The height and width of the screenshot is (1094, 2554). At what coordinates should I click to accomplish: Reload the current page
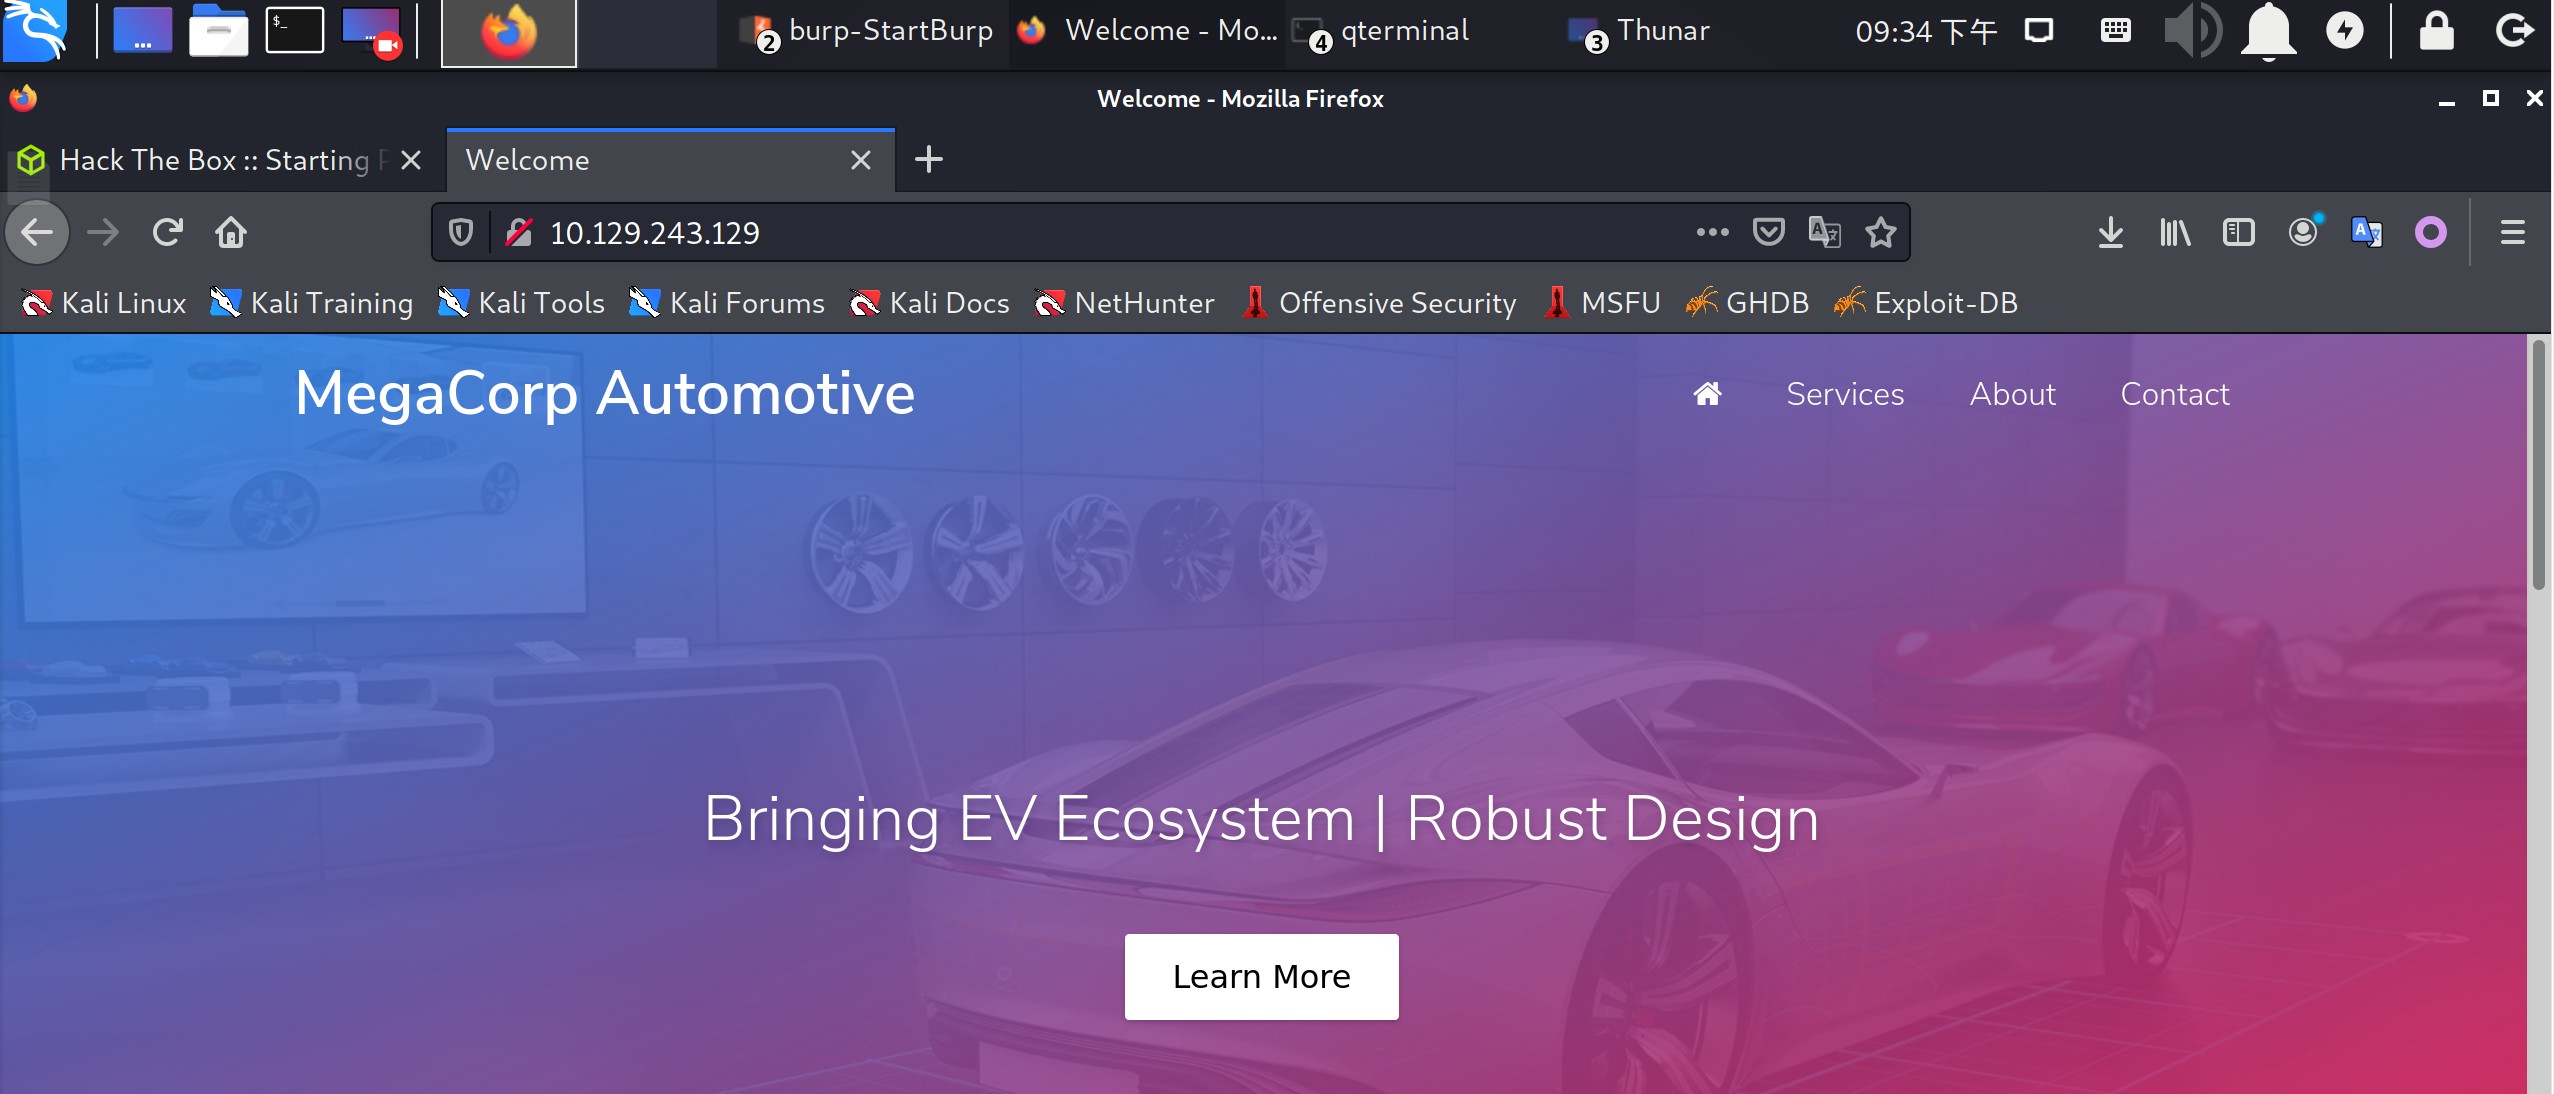pos(167,232)
